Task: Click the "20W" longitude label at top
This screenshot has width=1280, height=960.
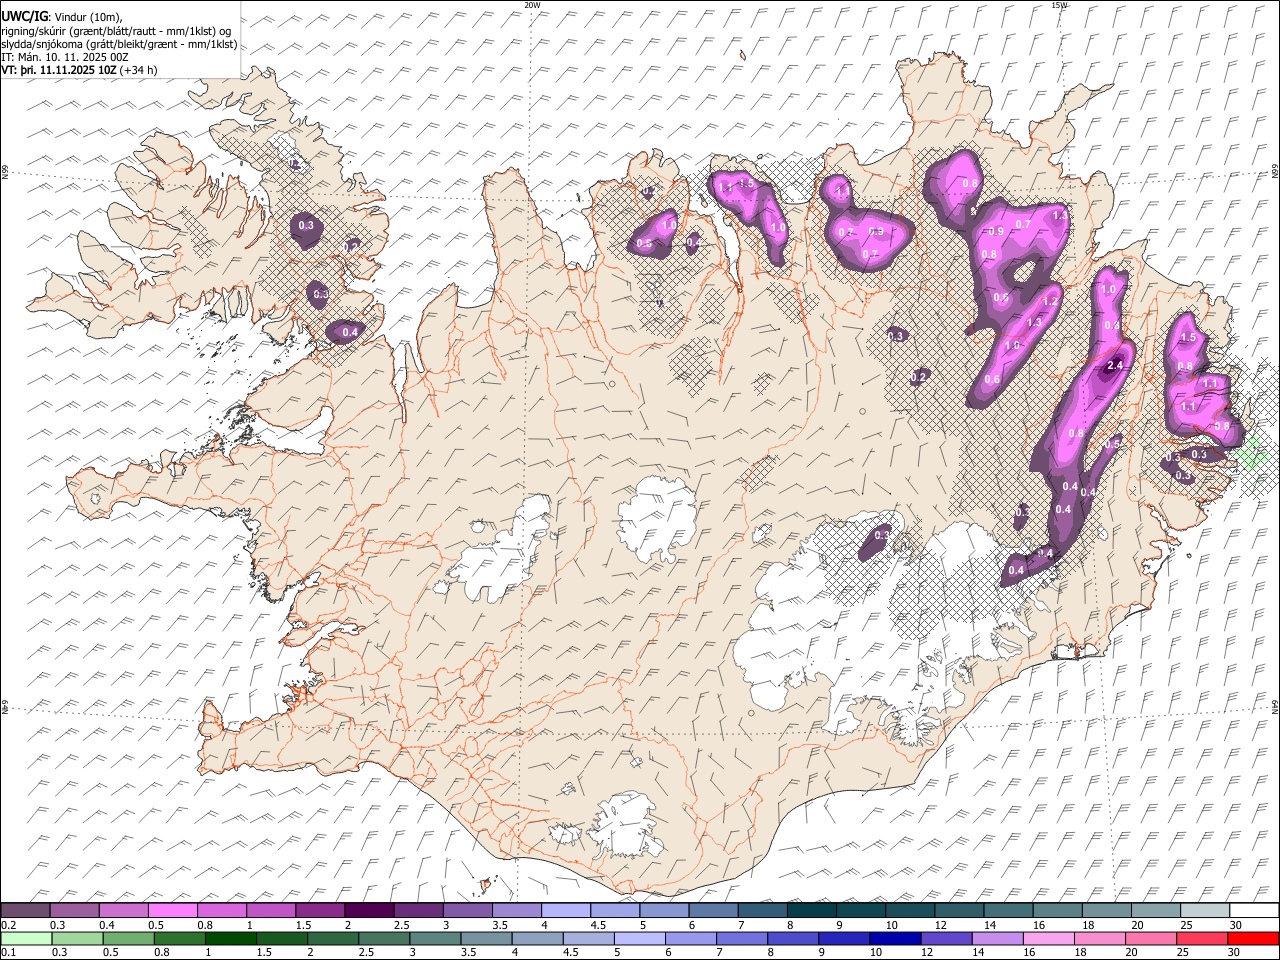Action: [533, 5]
